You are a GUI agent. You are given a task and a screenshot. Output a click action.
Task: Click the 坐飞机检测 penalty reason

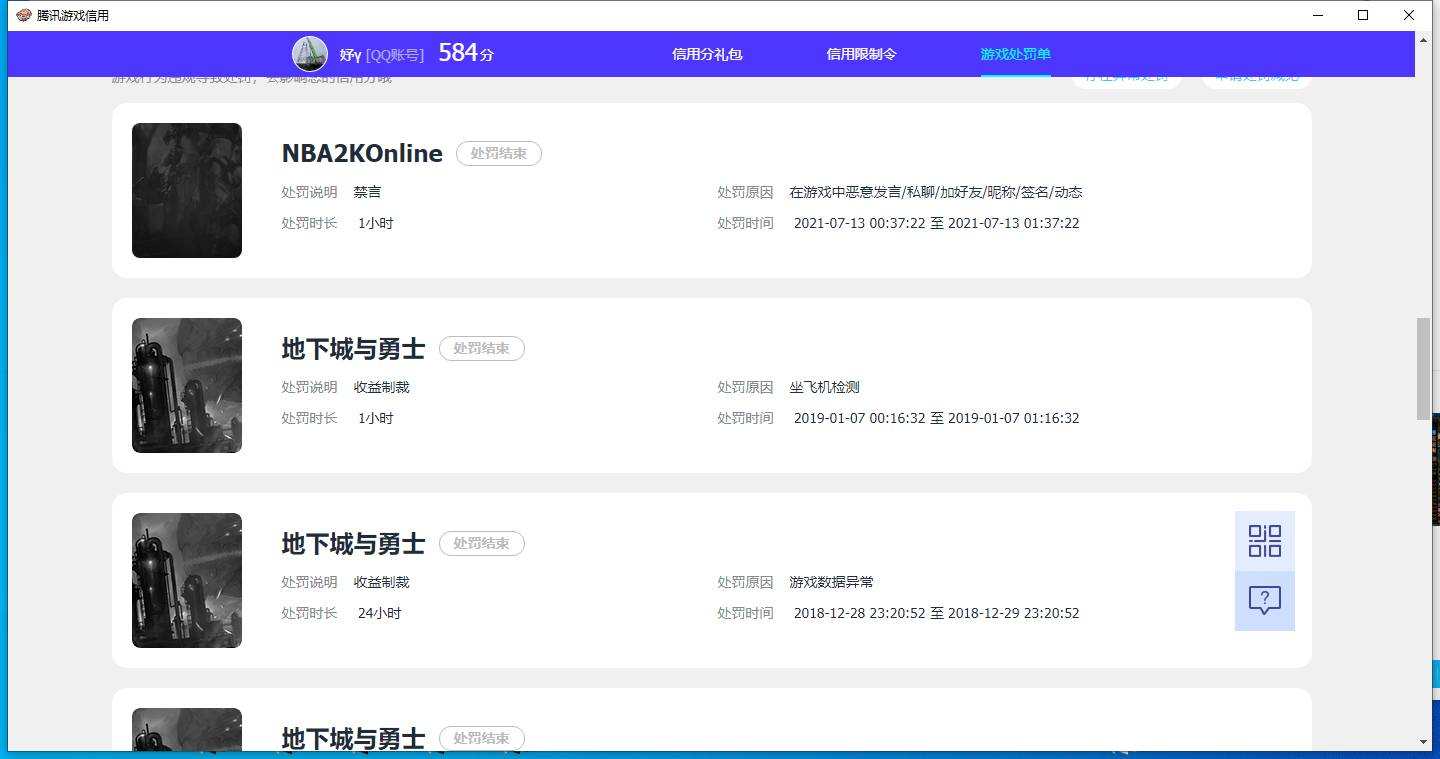pyautogui.click(x=824, y=387)
